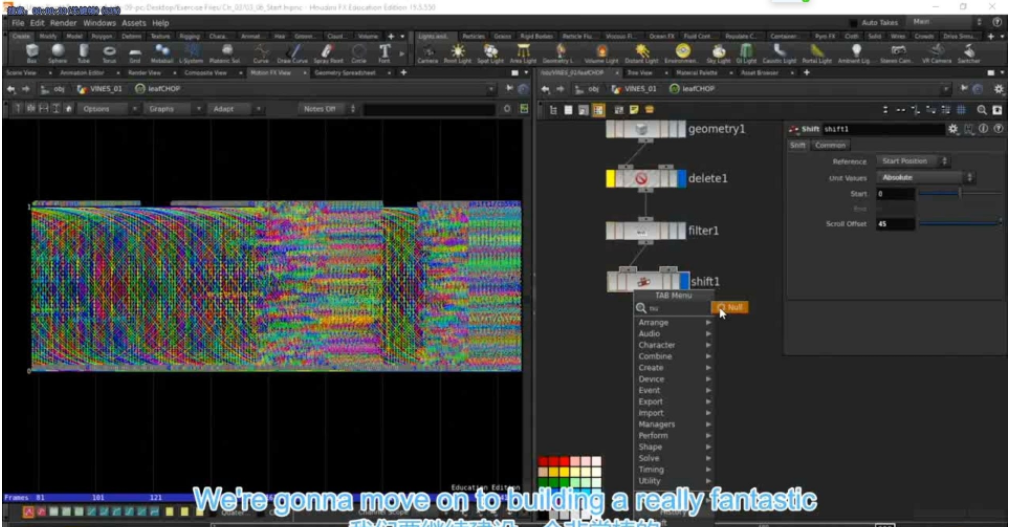Viewport: 1011px width, 527px height.
Task: Select the Curve shelf tool
Action: [x=261, y=53]
